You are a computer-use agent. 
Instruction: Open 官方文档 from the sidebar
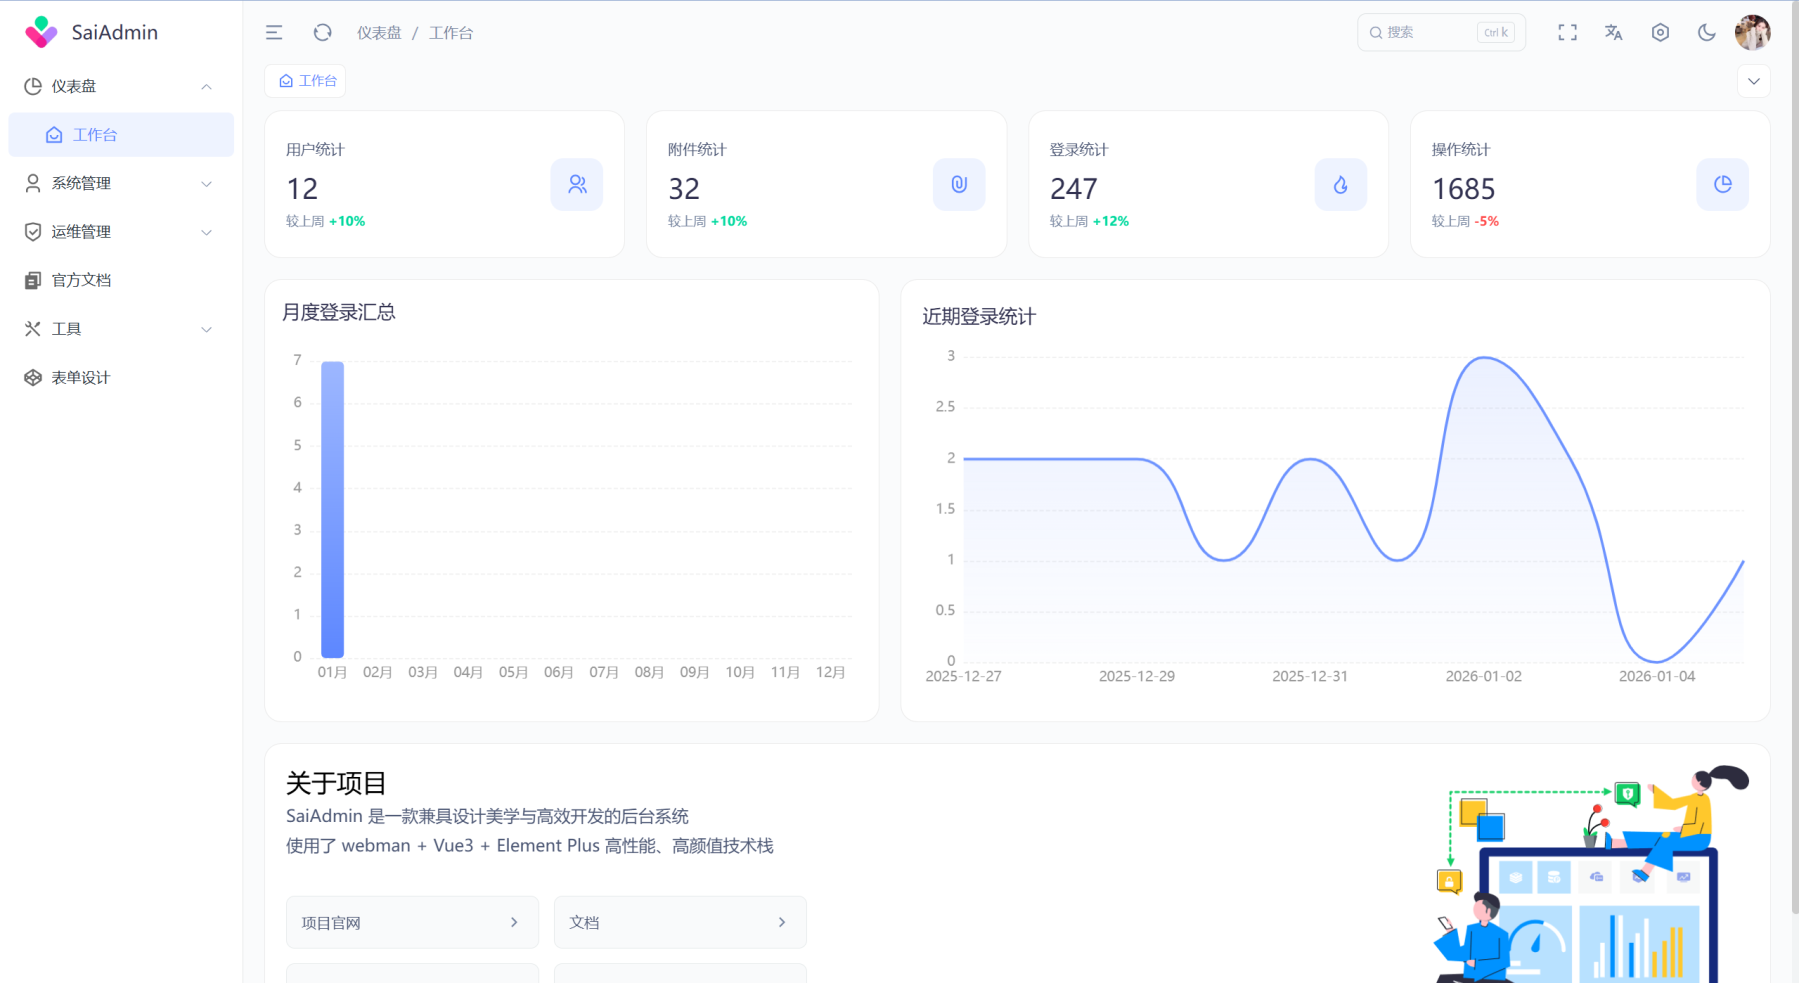(x=82, y=281)
